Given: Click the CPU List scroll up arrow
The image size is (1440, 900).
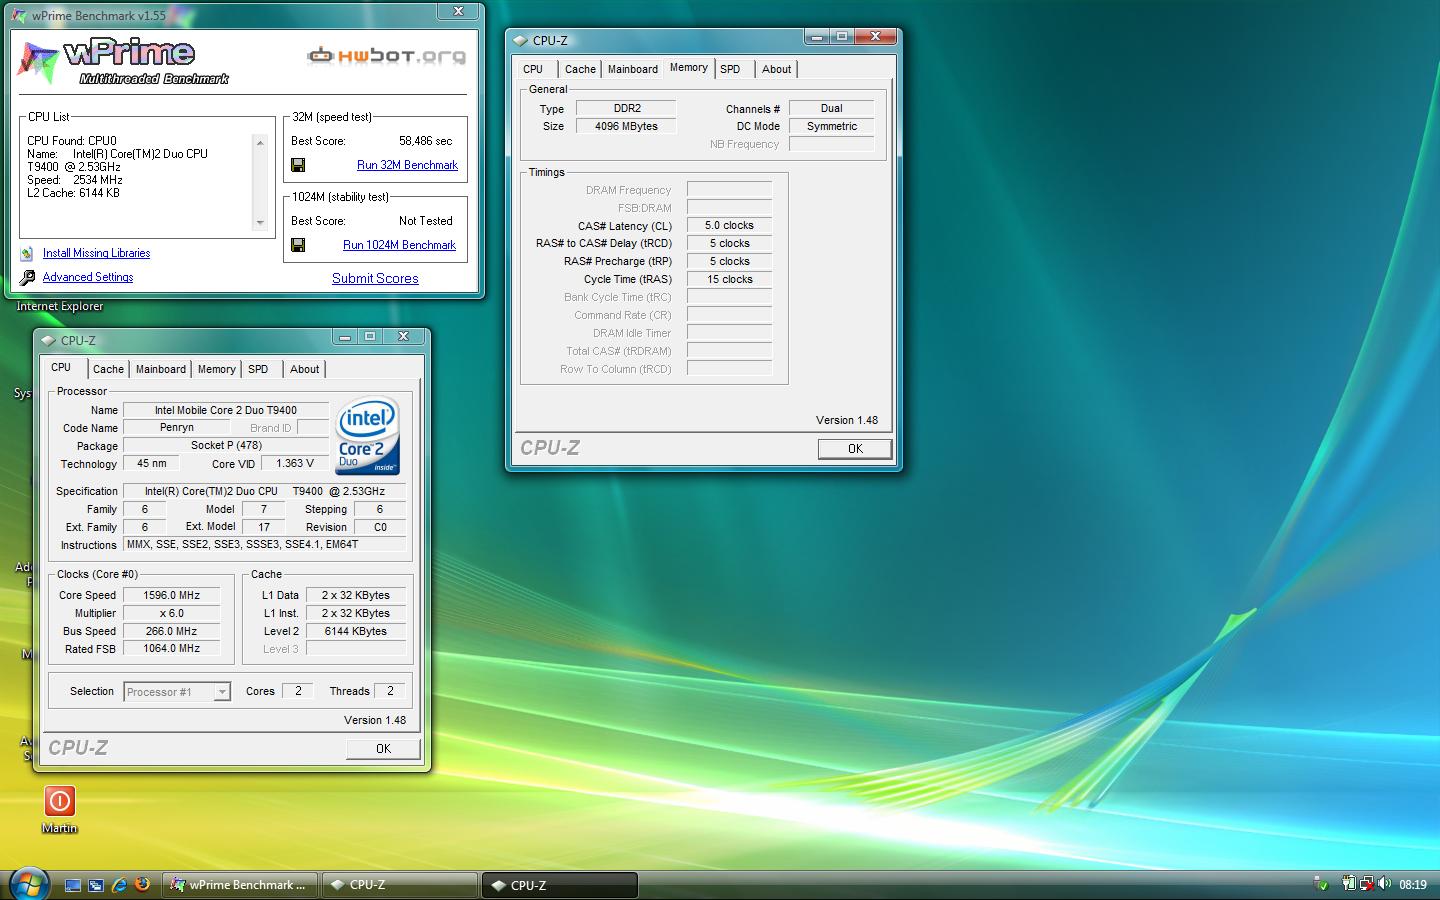Looking at the screenshot, I should (x=260, y=143).
